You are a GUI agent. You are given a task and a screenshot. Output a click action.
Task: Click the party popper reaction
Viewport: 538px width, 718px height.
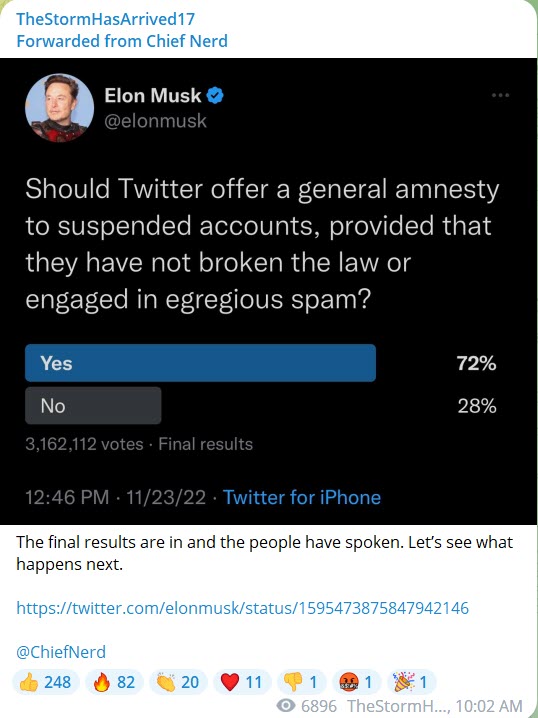pos(412,682)
